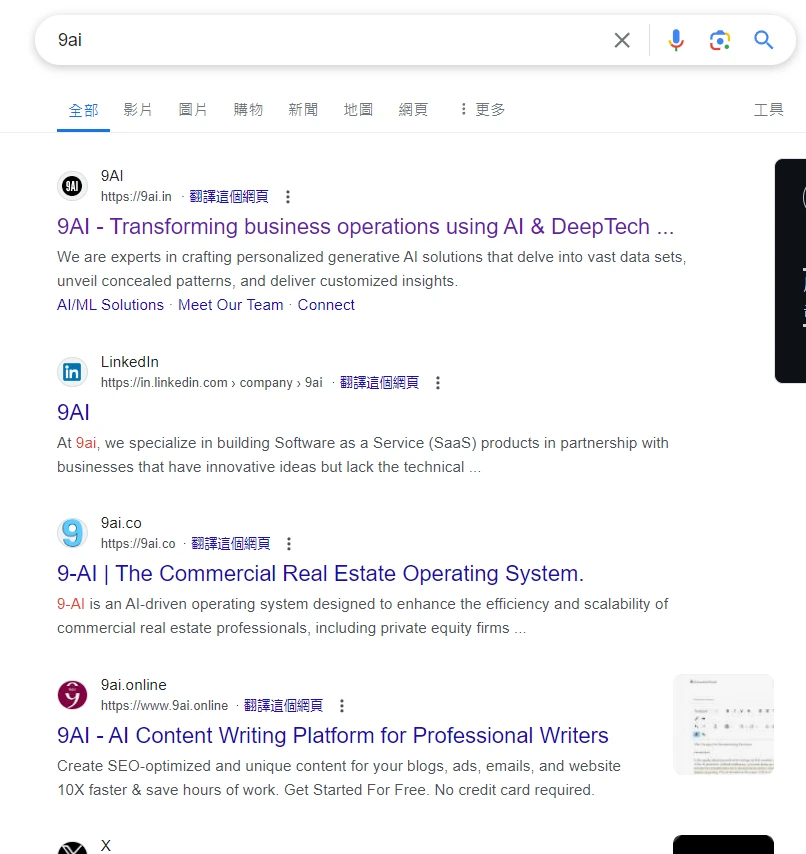Expand the 更多 filter menu
Screen dimensions: 806x854
(481, 110)
